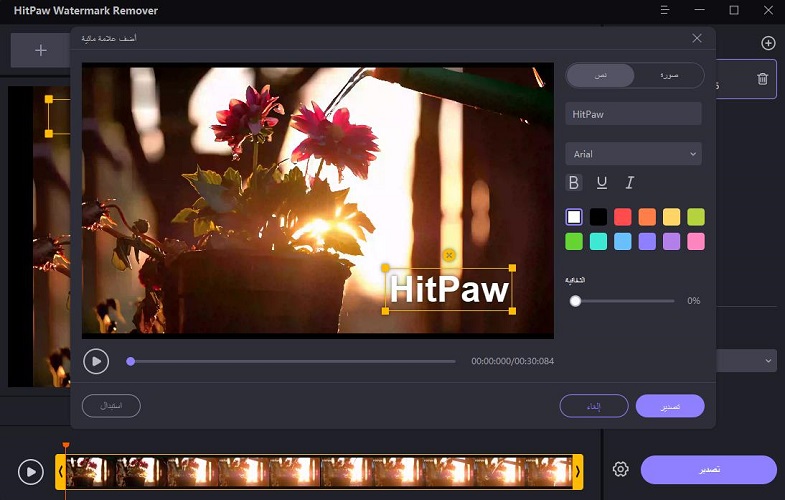Select the black color swatch
This screenshot has width=785, height=500.
pos(598,217)
